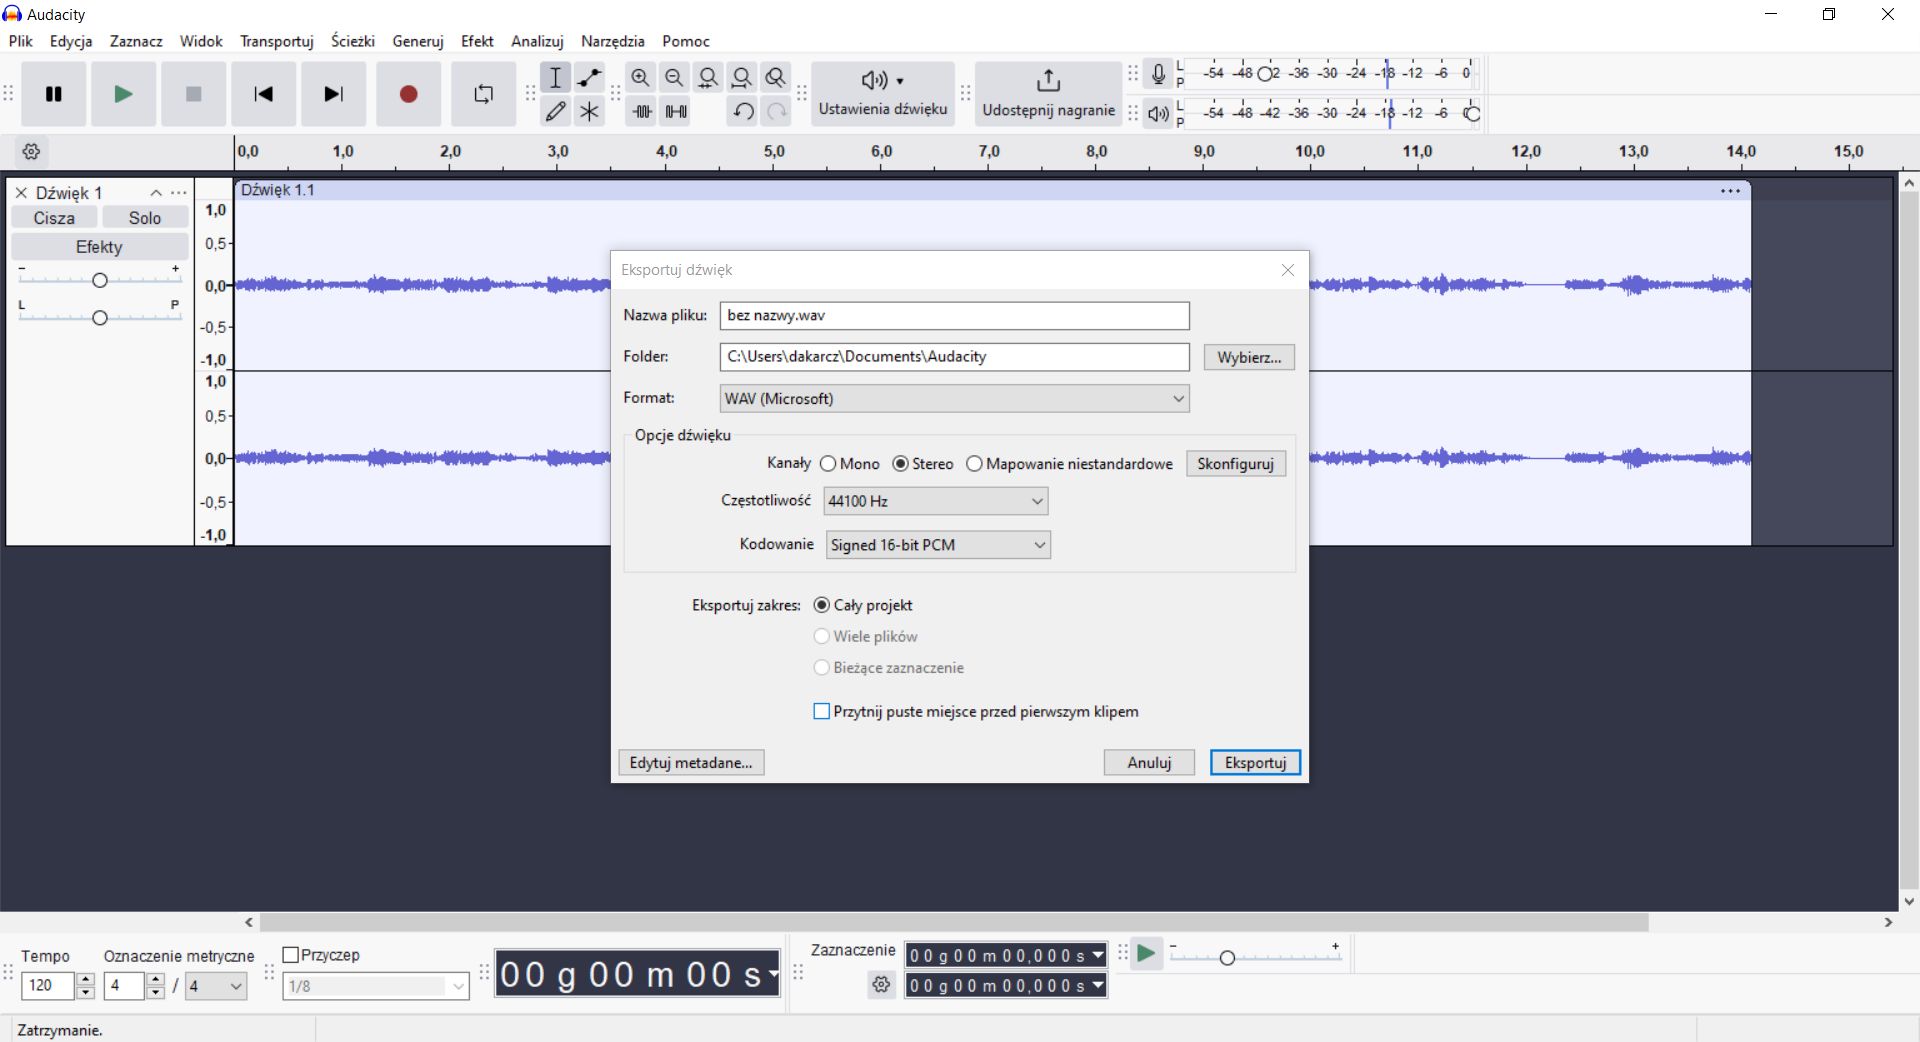This screenshot has width=1920, height=1042.
Task: Expand the Częstotliwość 44100 Hz dropdown
Action: tap(935, 501)
